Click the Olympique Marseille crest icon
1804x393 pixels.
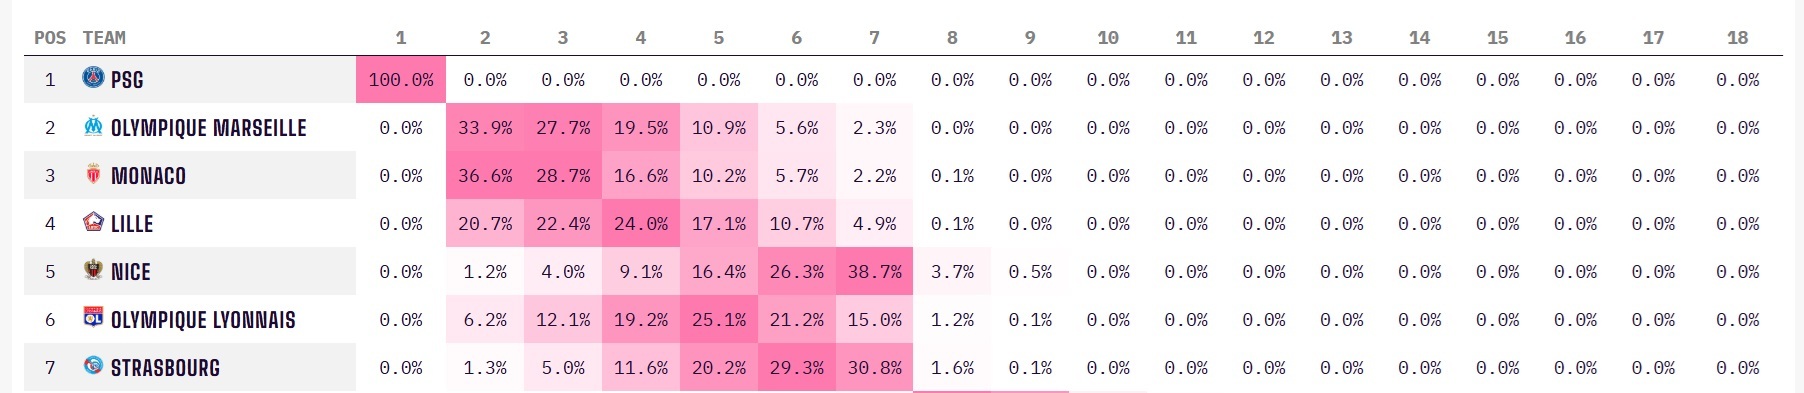pos(93,126)
